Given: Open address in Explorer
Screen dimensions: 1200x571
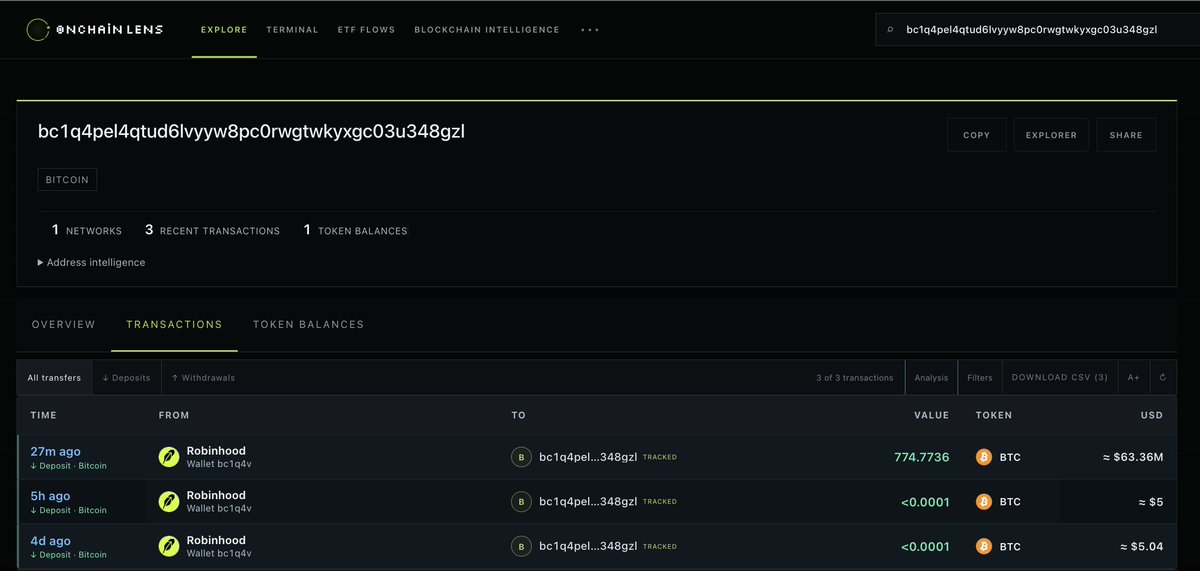Looking at the screenshot, I should [x=1051, y=135].
